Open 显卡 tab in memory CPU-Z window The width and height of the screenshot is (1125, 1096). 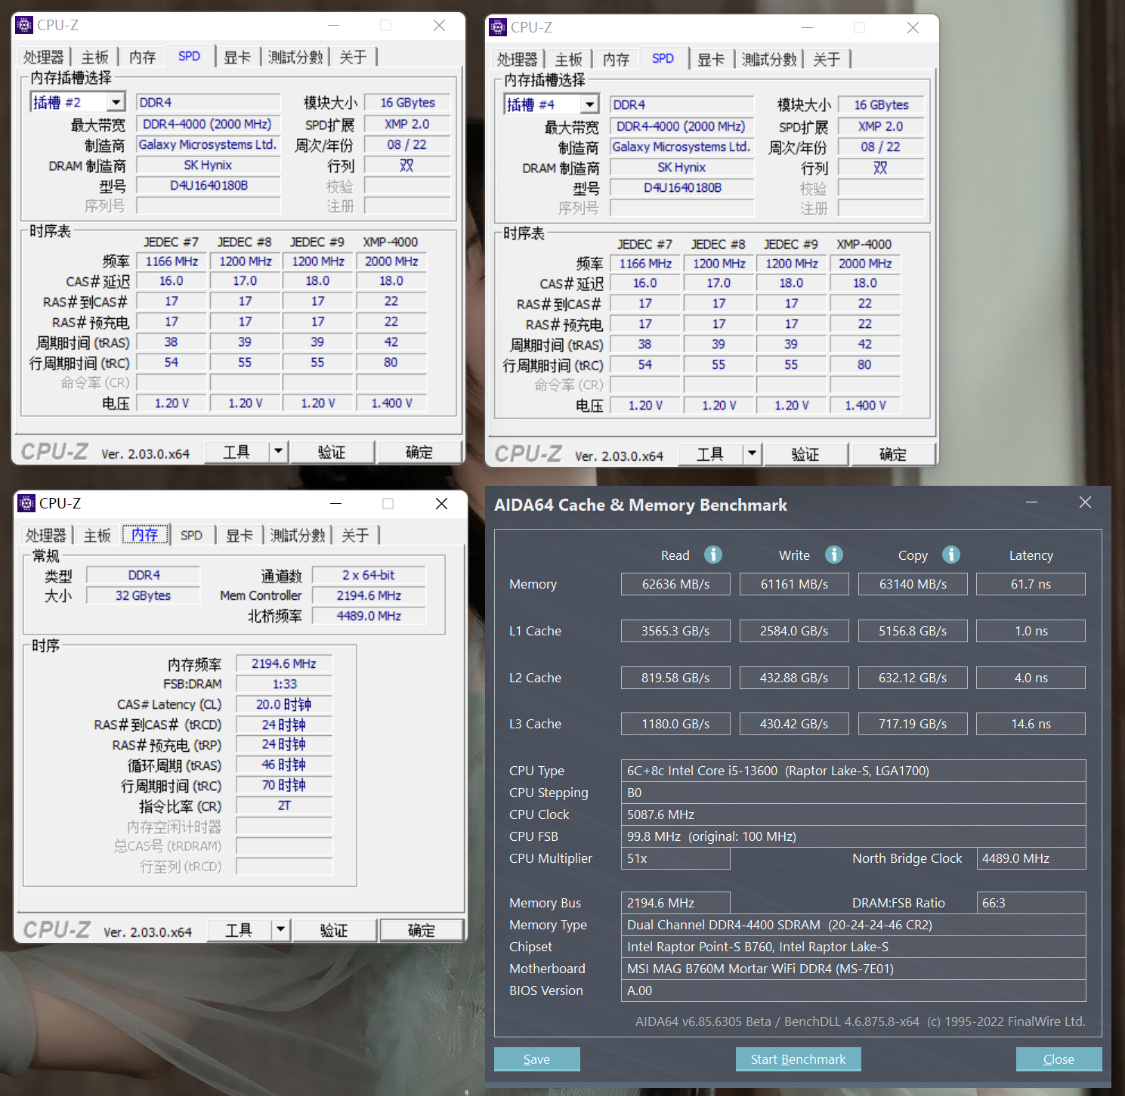240,535
